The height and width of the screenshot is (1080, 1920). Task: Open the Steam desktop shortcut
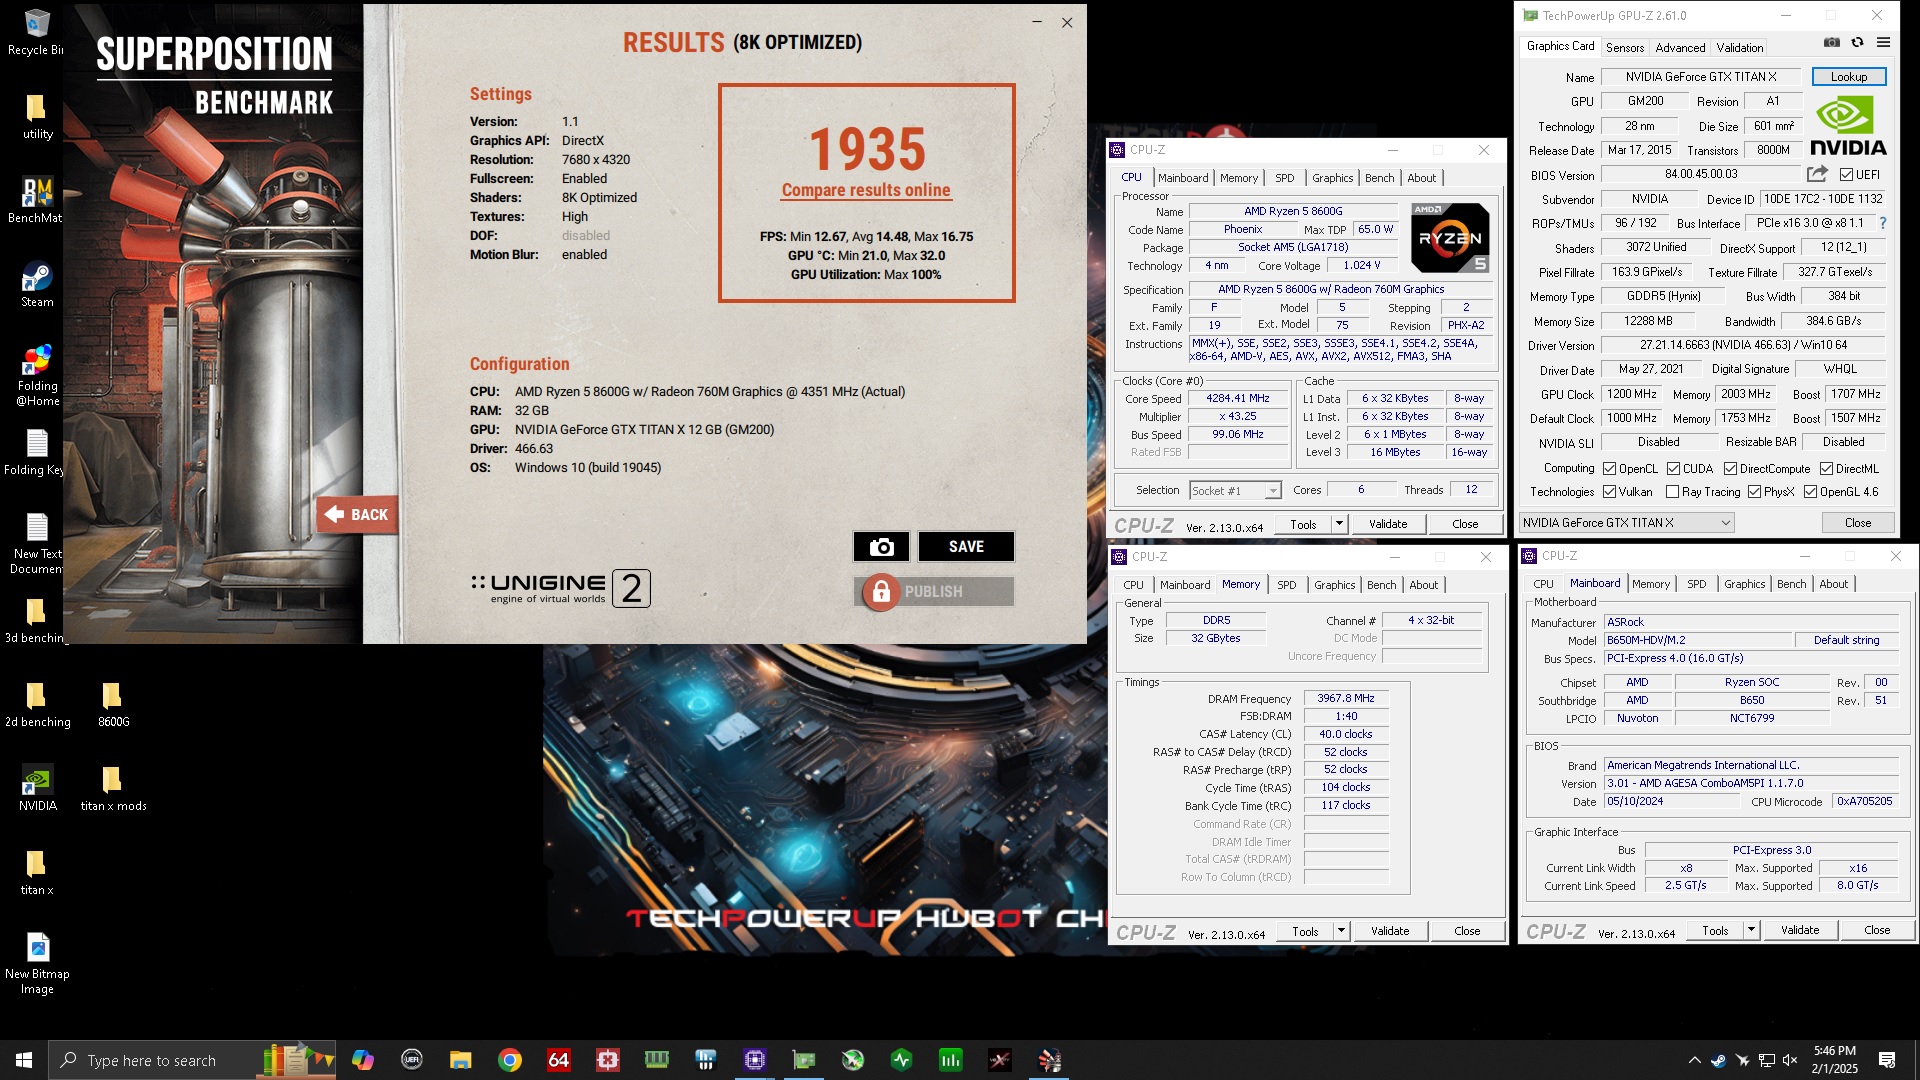37,284
